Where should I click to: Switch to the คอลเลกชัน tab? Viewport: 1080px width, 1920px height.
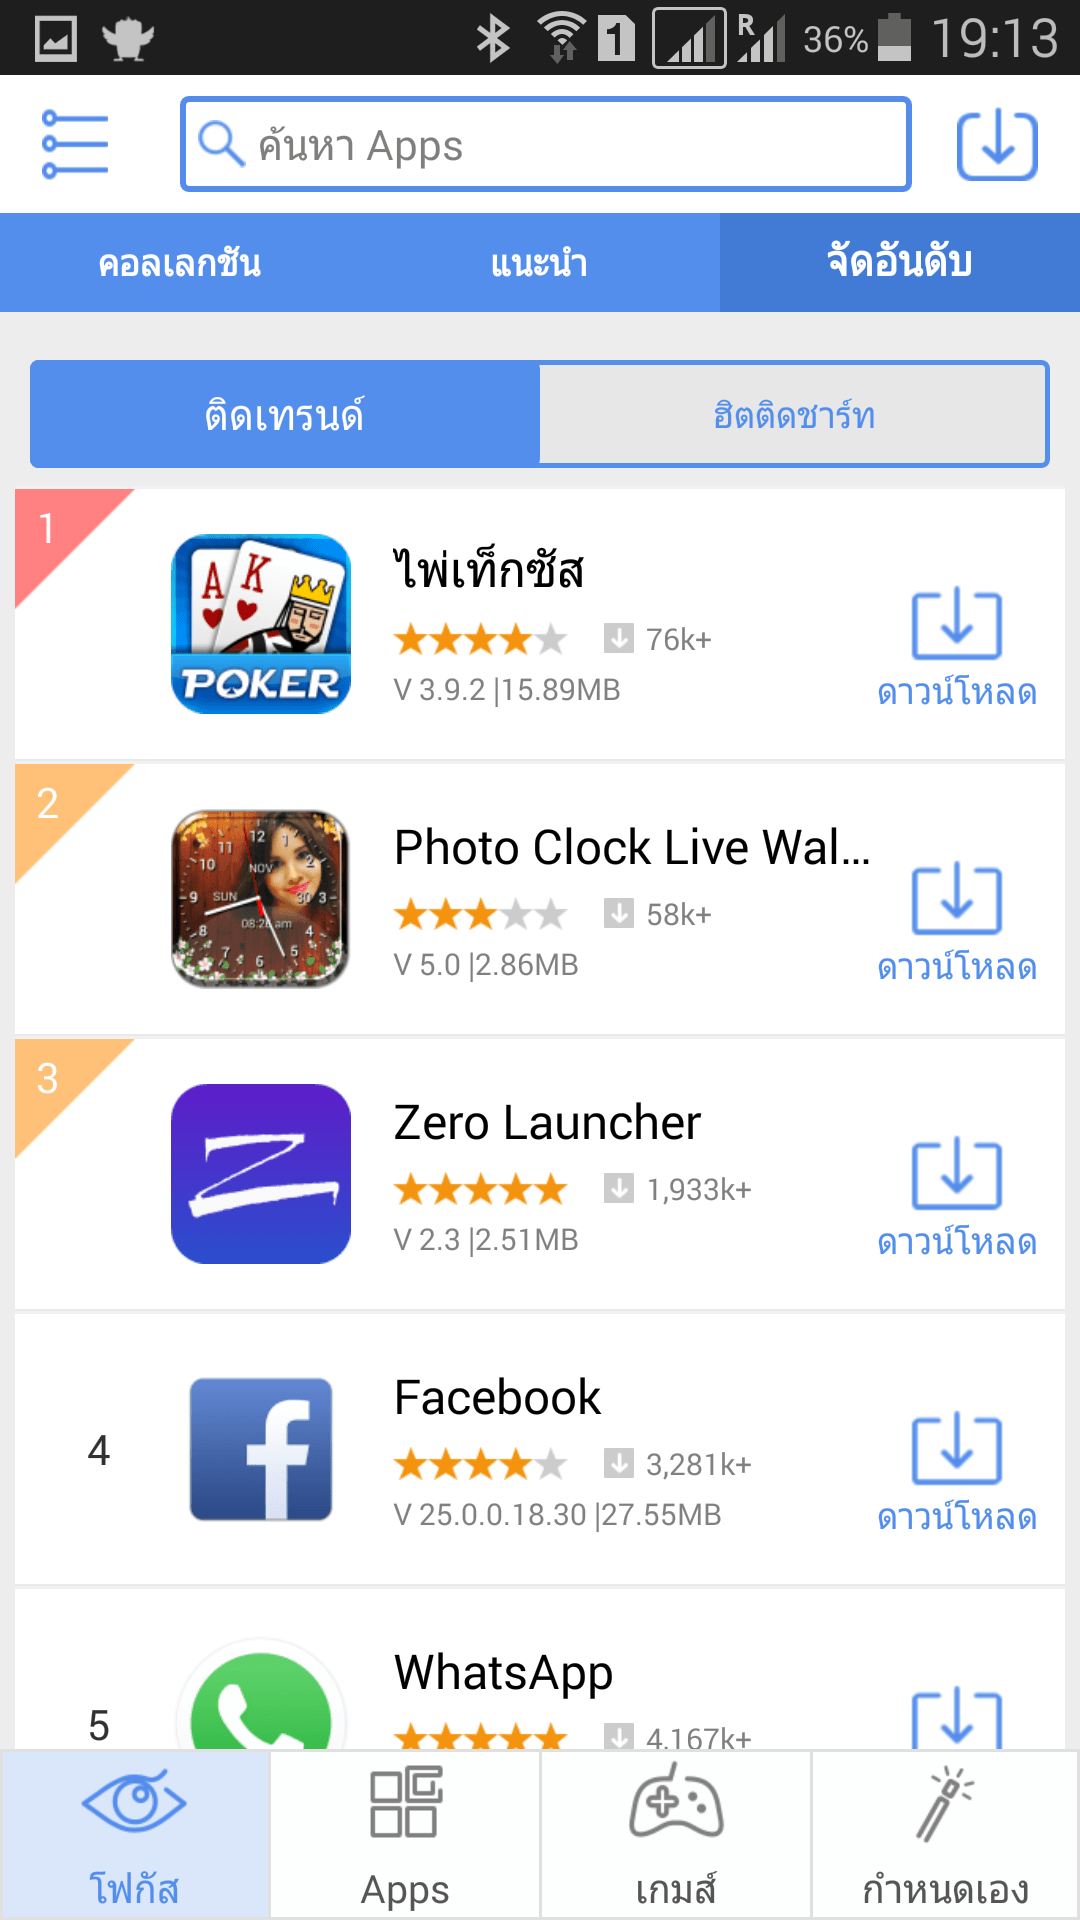point(180,263)
